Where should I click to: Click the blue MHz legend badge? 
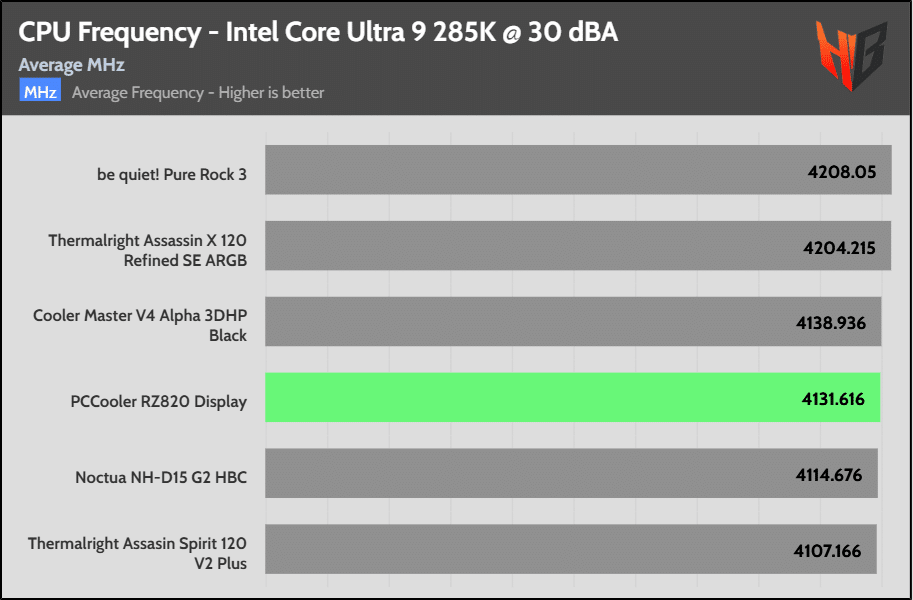pyautogui.click(x=40, y=92)
